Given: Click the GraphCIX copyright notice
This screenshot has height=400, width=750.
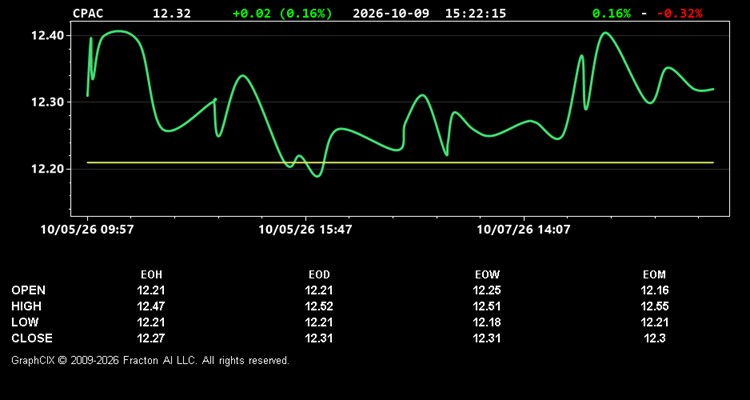Looking at the screenshot, I should (150, 360).
